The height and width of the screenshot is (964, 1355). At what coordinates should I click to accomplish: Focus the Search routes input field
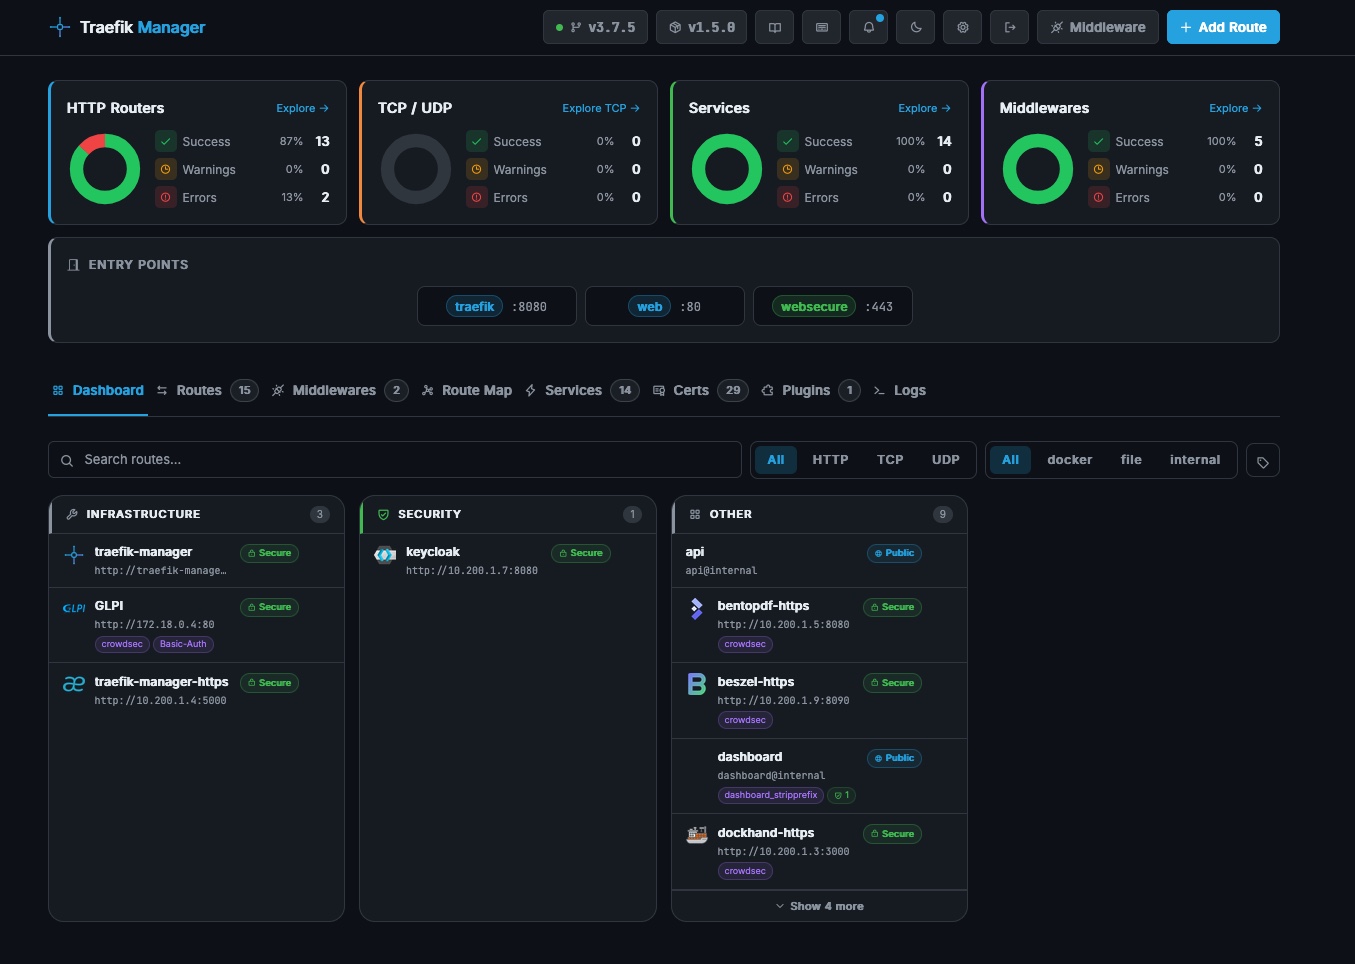[x=395, y=460]
